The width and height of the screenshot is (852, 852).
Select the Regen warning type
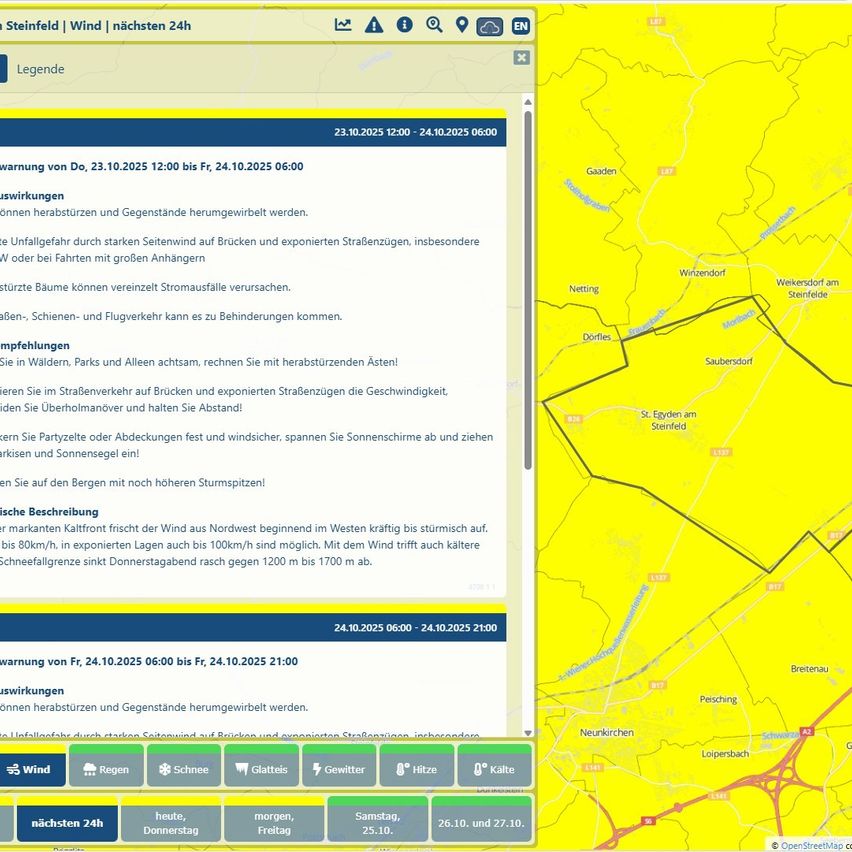(x=106, y=769)
